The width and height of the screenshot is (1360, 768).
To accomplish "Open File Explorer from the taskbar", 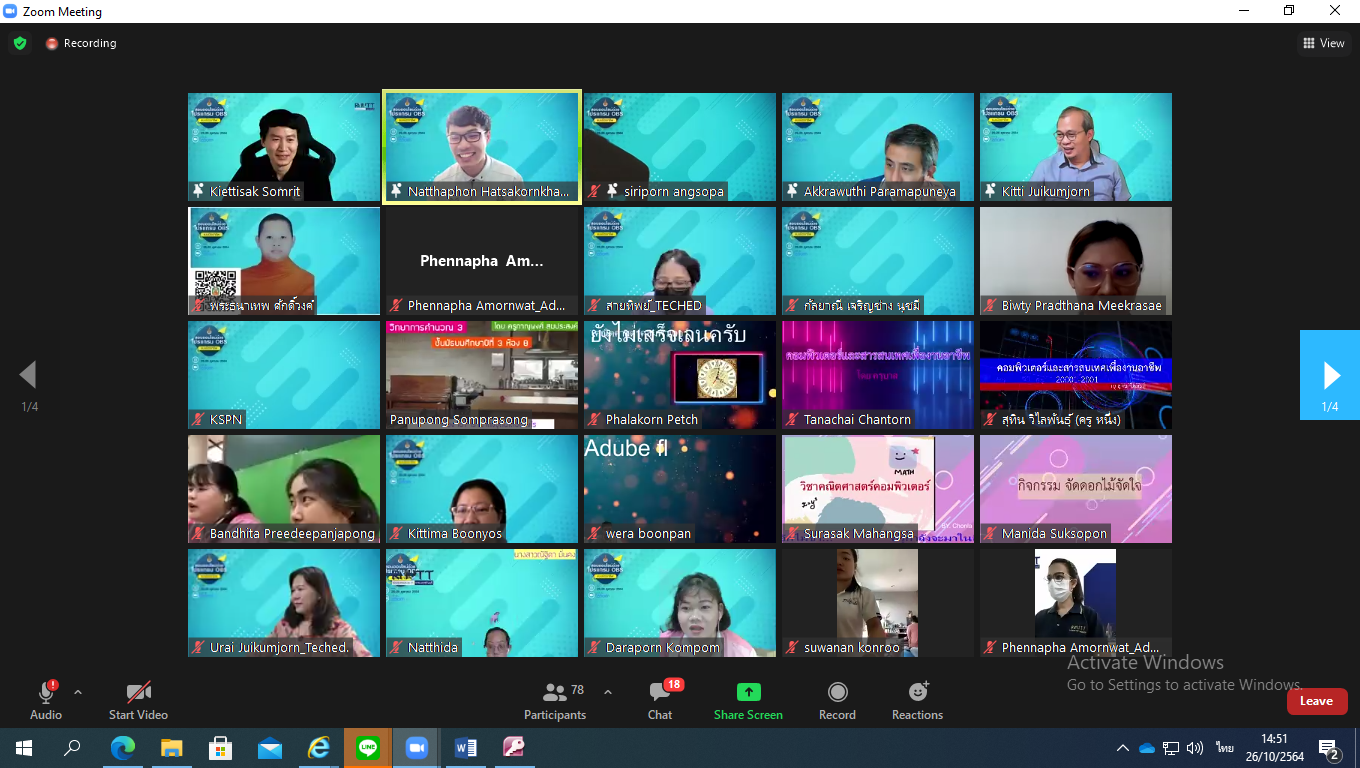I will click(171, 748).
